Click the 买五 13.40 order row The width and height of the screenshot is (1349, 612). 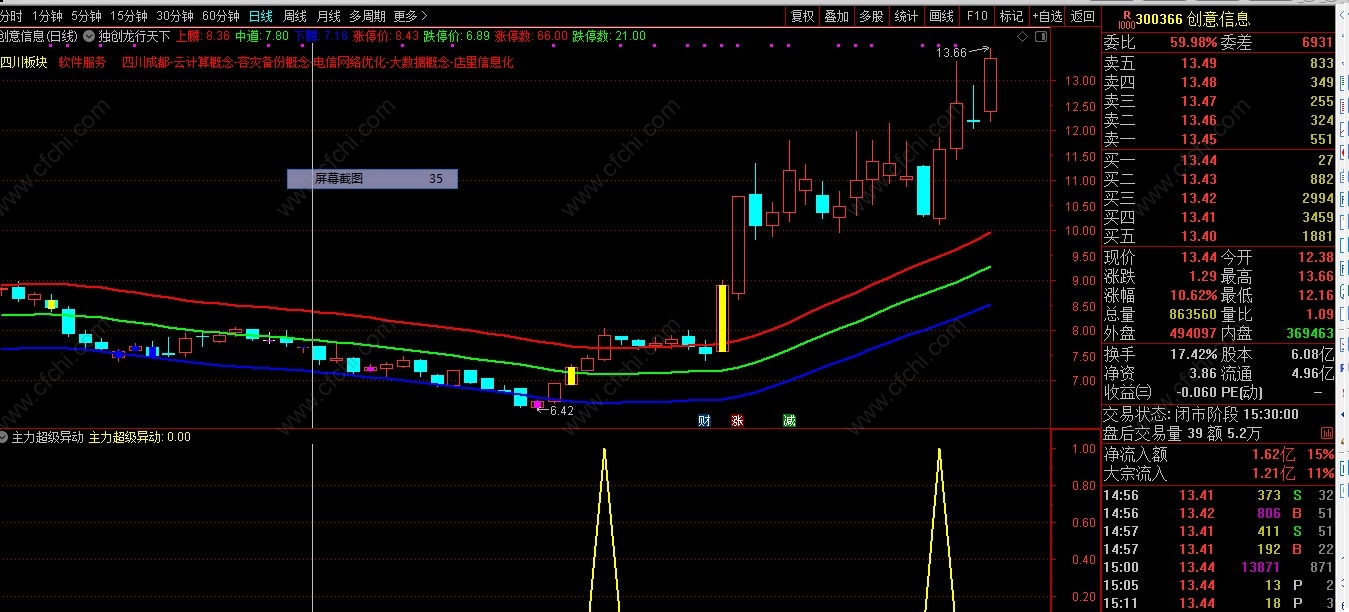click(x=1218, y=236)
